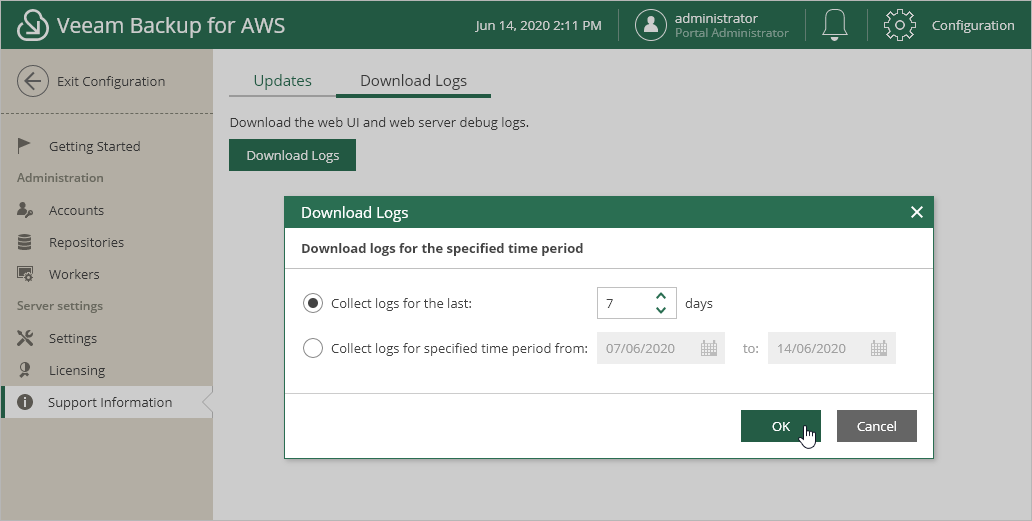Click the Getting Started flag icon

pos(24,145)
